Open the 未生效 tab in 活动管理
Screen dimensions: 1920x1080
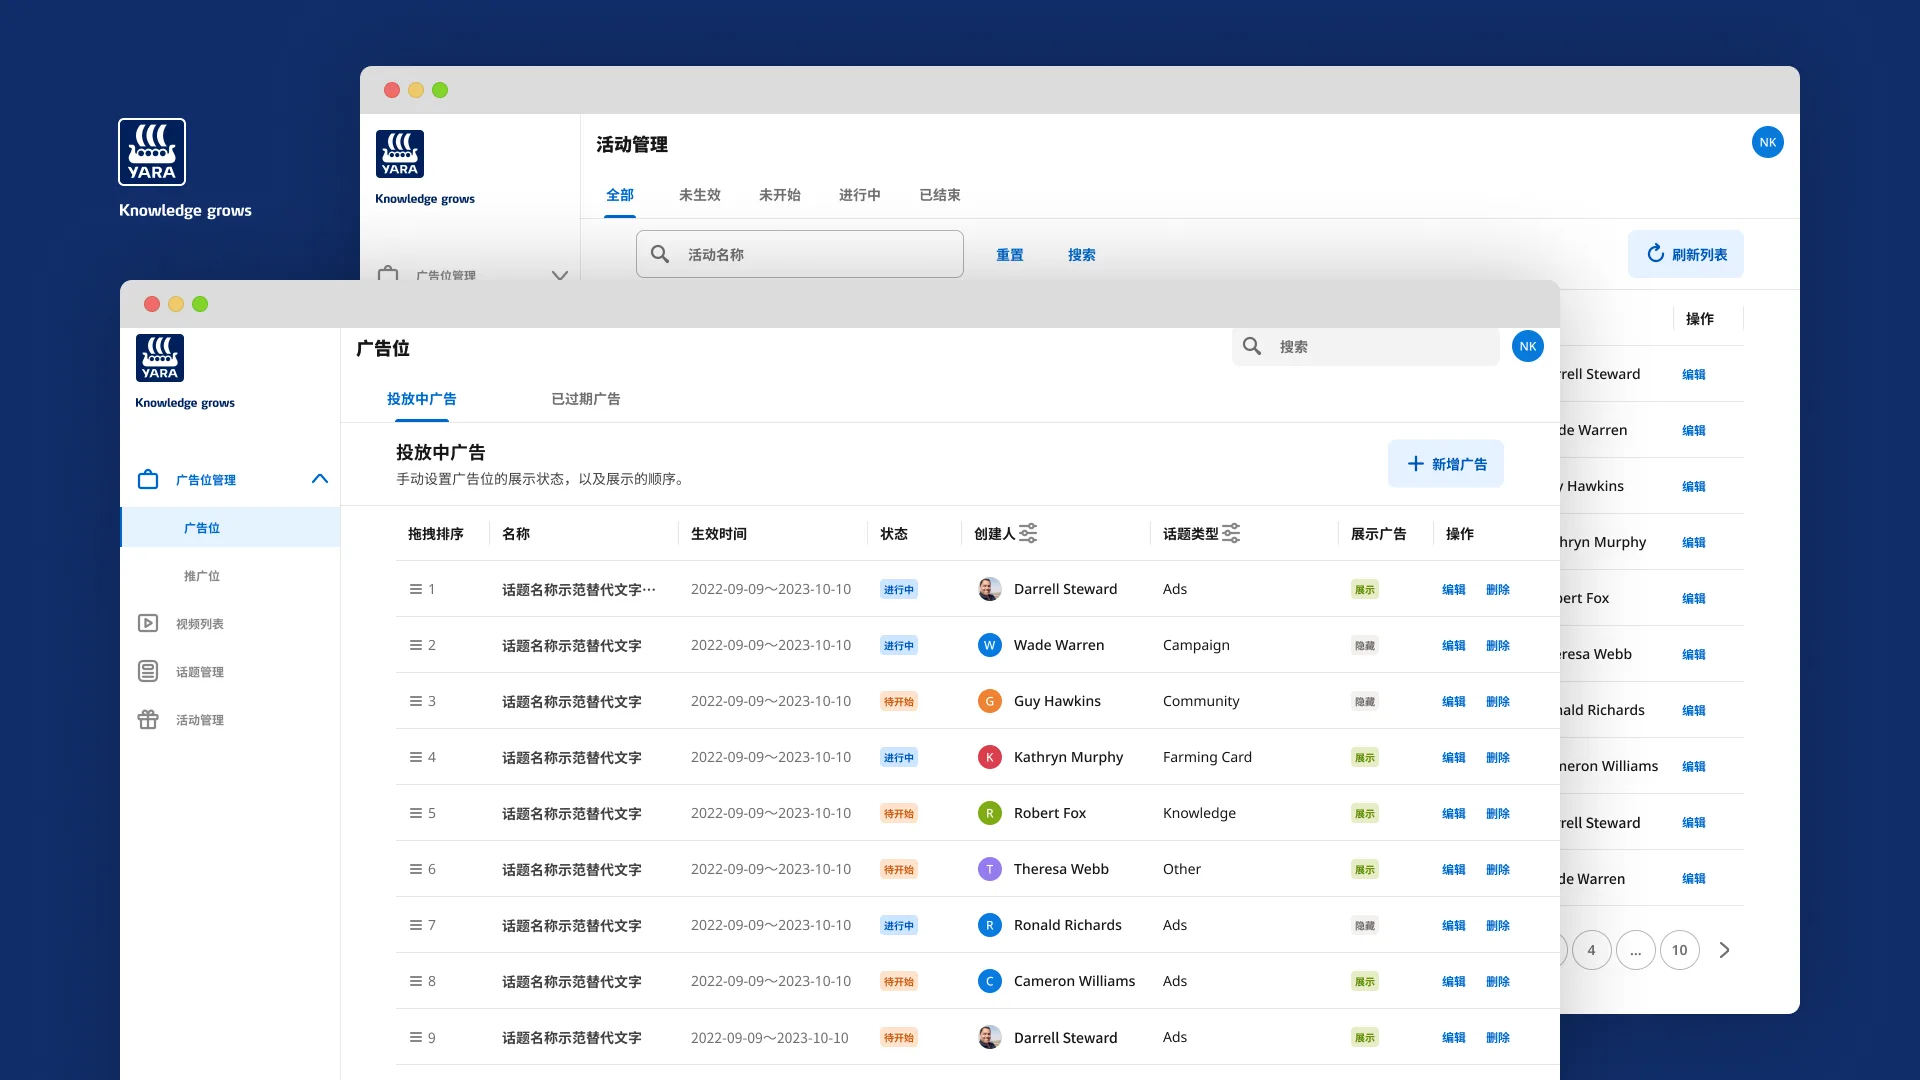[x=700, y=195]
